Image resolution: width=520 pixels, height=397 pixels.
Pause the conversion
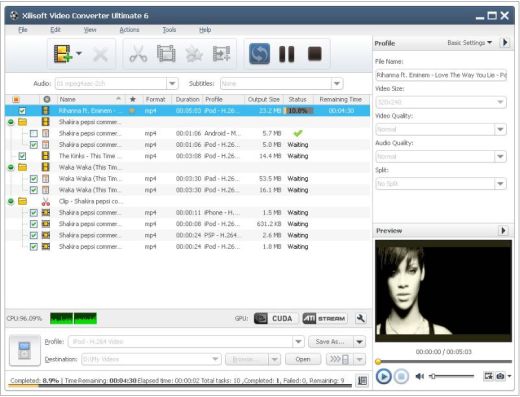287,54
